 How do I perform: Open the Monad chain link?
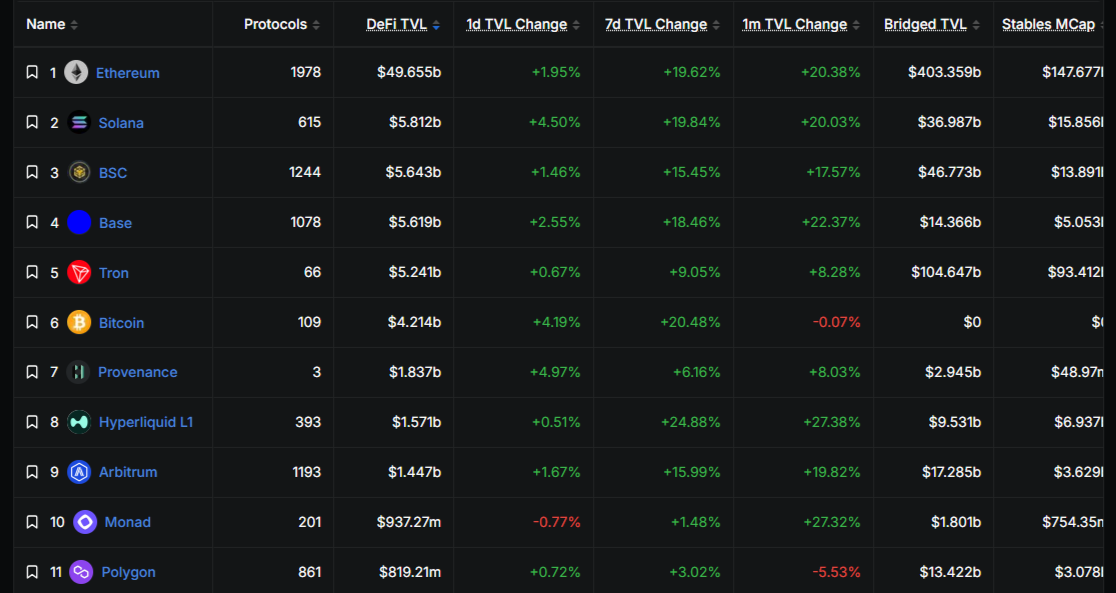pyautogui.click(x=127, y=522)
